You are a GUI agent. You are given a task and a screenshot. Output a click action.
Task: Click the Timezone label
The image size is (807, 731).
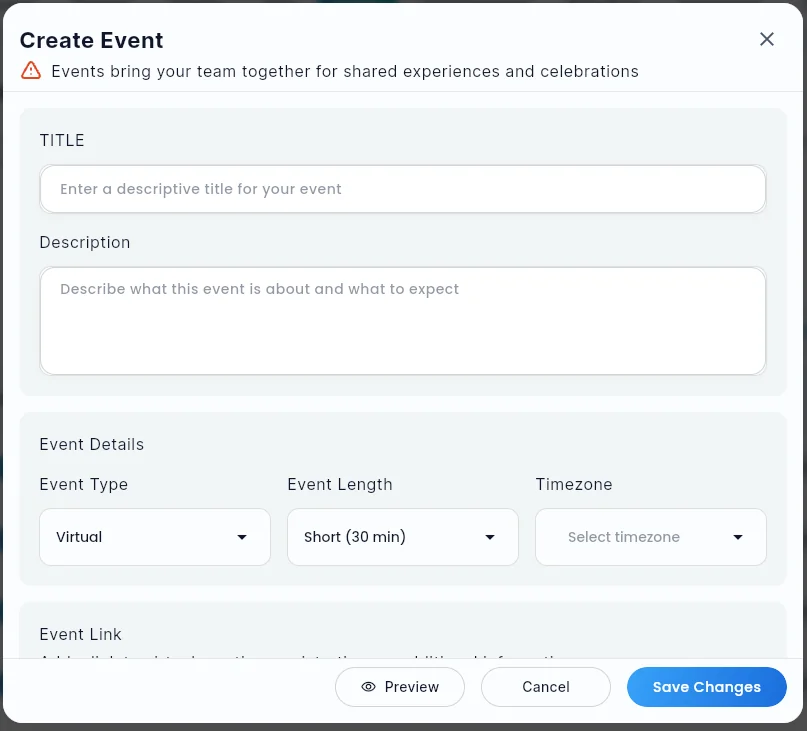[574, 484]
